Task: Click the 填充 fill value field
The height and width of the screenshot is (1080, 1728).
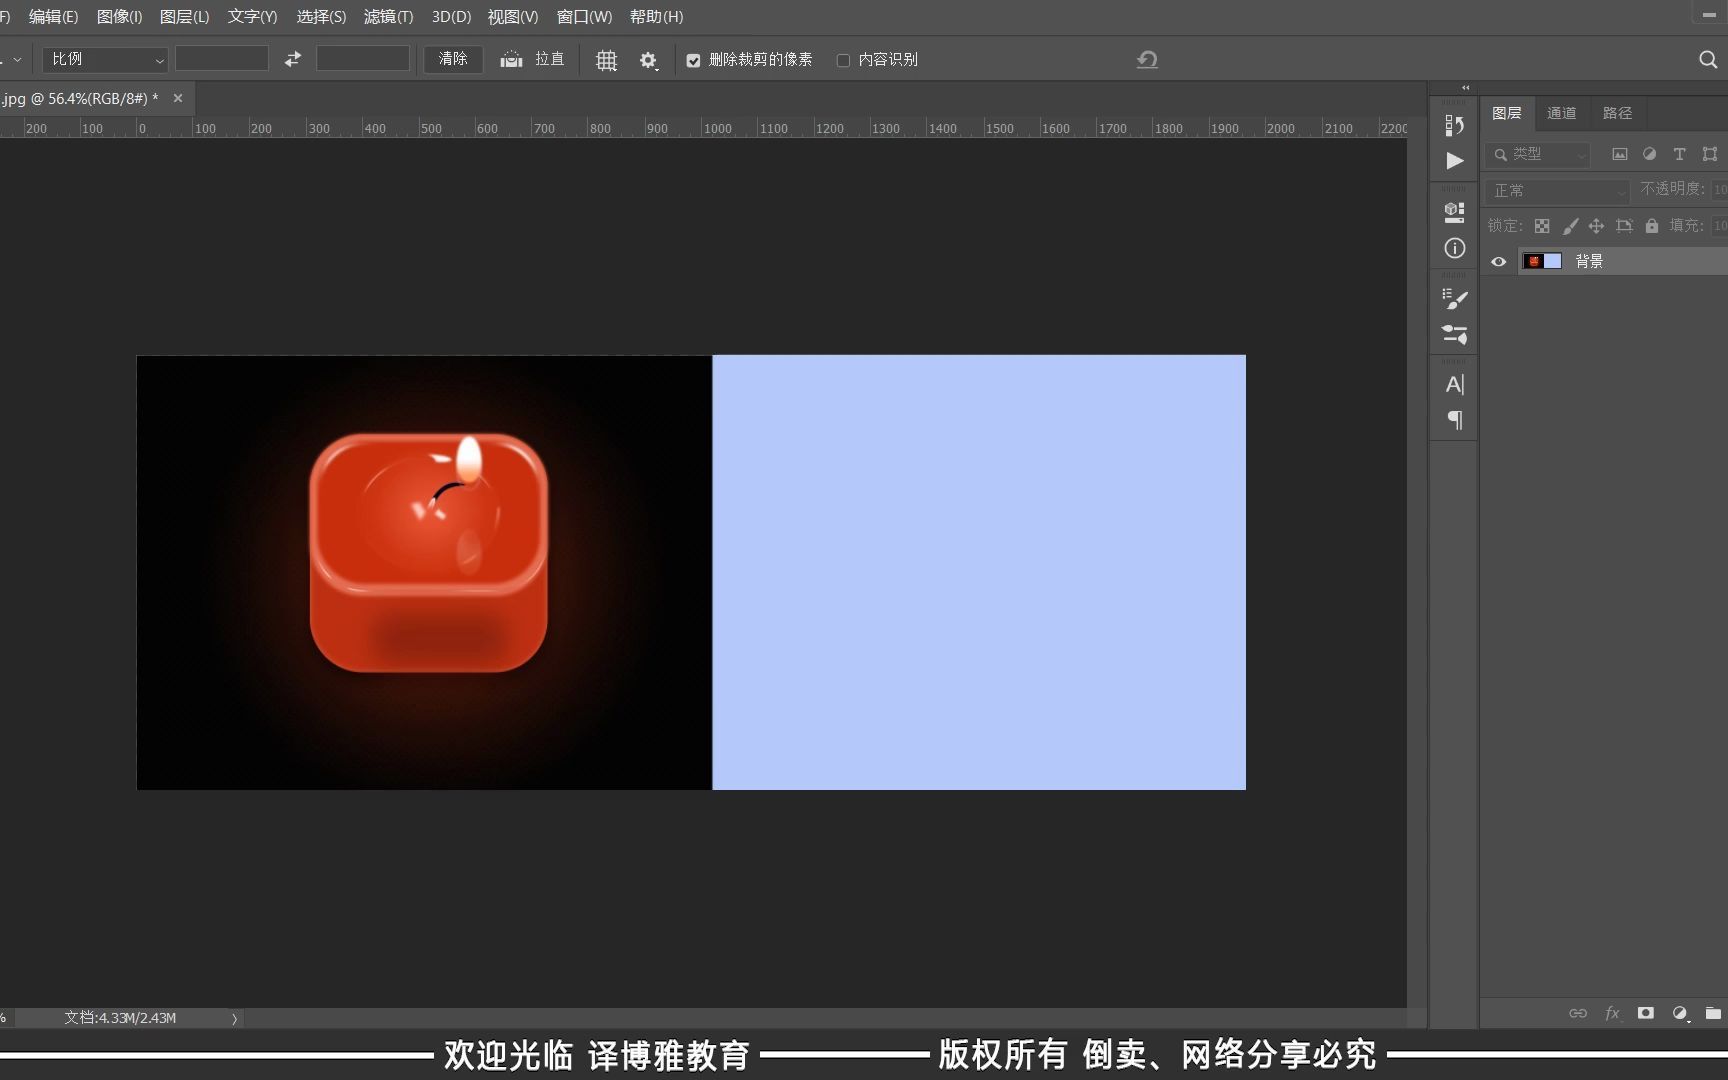Action: 1719,226
